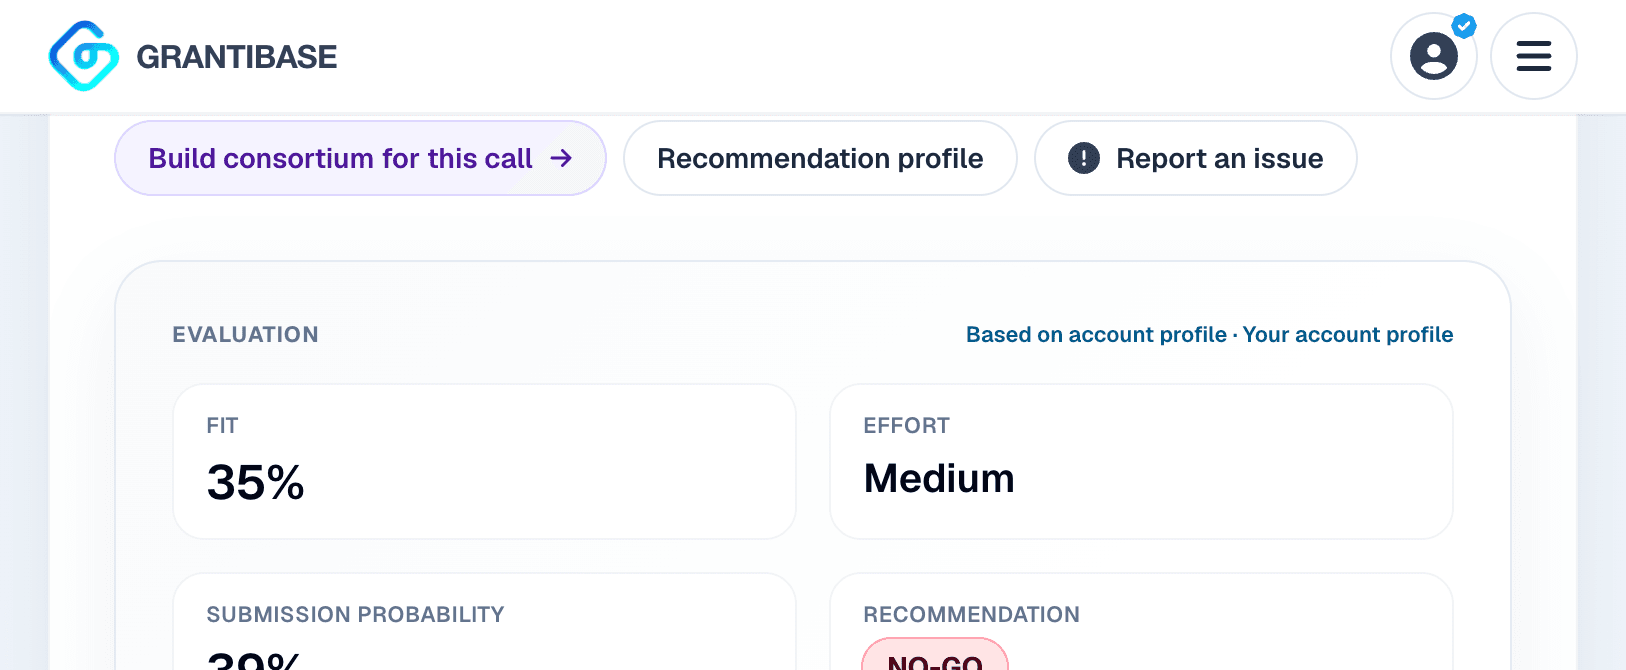Click Based on account profile text
The width and height of the screenshot is (1626, 670).
click(1096, 335)
